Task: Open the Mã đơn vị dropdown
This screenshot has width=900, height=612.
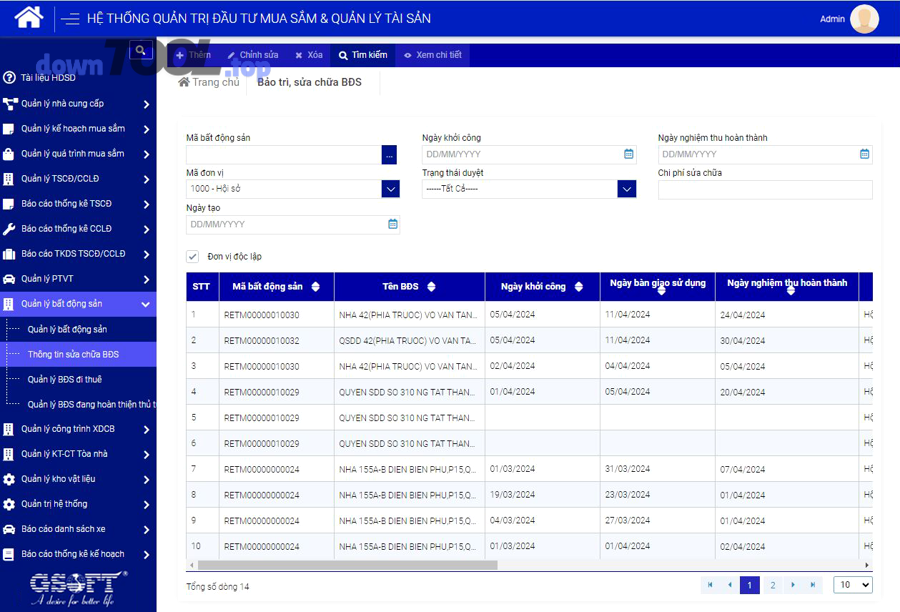Action: (390, 189)
